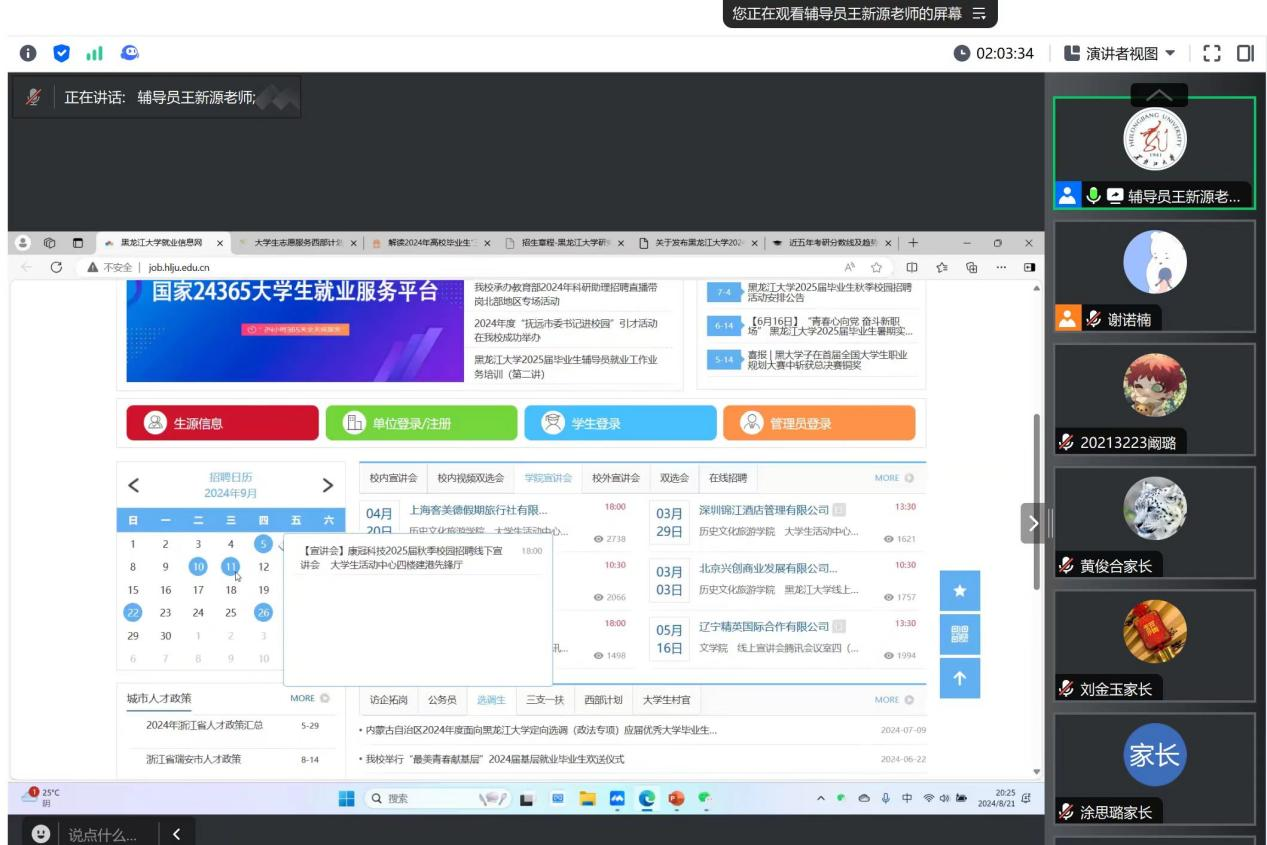Viewport: 1267px width, 845px height.
Task: Click the QR code floating button
Action: [959, 634]
